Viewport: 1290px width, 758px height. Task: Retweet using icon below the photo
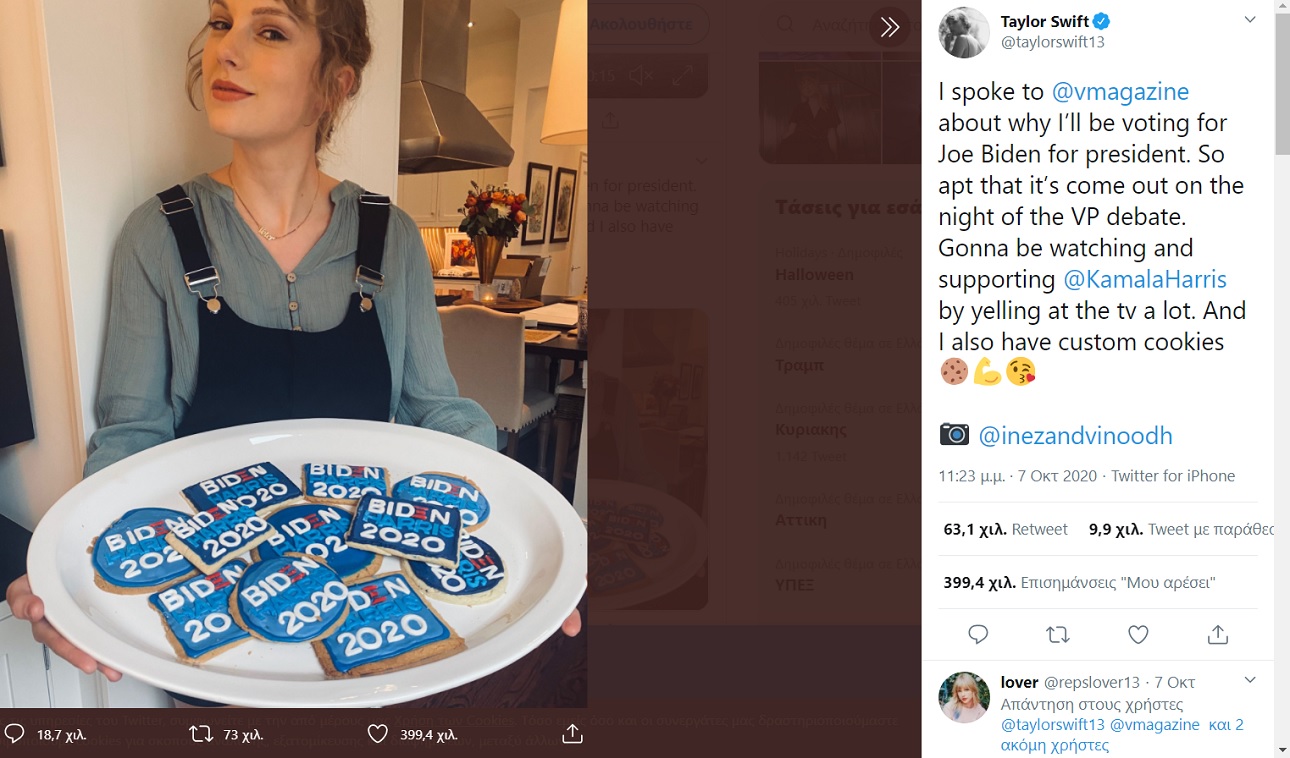coord(201,734)
